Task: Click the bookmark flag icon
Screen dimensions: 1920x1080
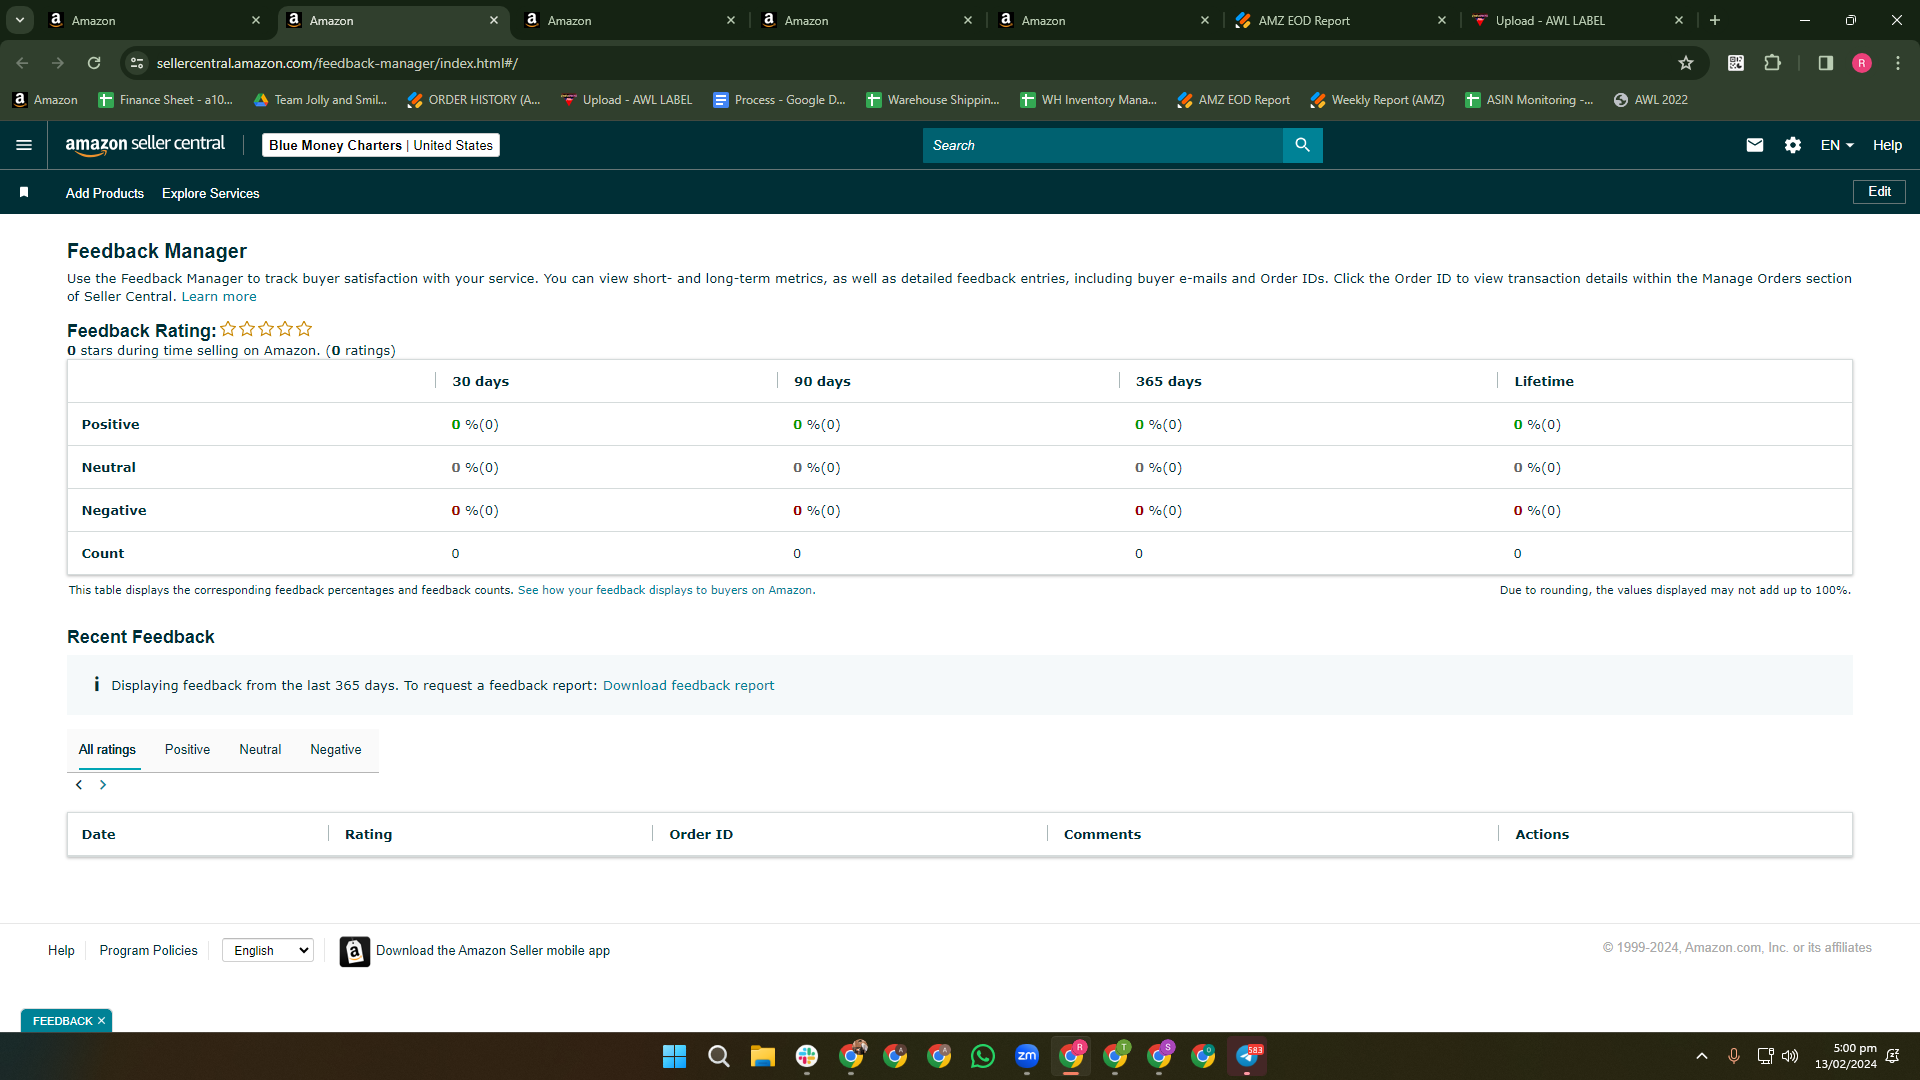Action: pos(24,192)
